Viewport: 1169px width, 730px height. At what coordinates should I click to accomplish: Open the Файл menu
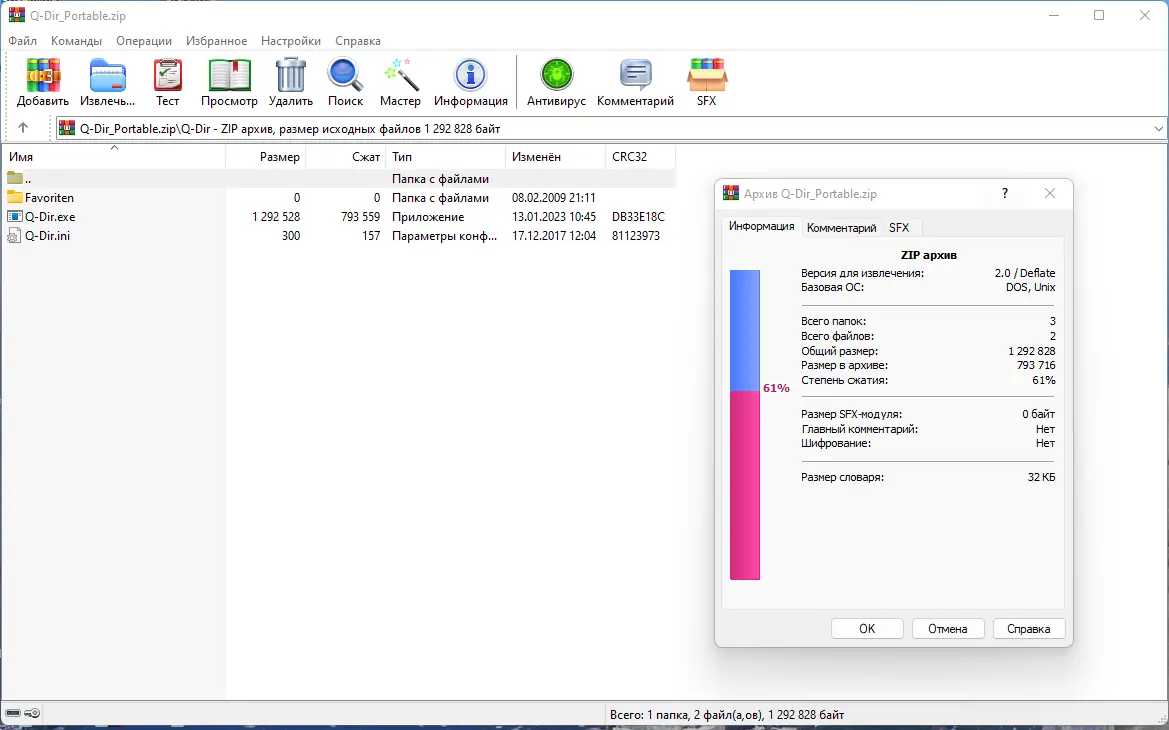click(x=22, y=41)
